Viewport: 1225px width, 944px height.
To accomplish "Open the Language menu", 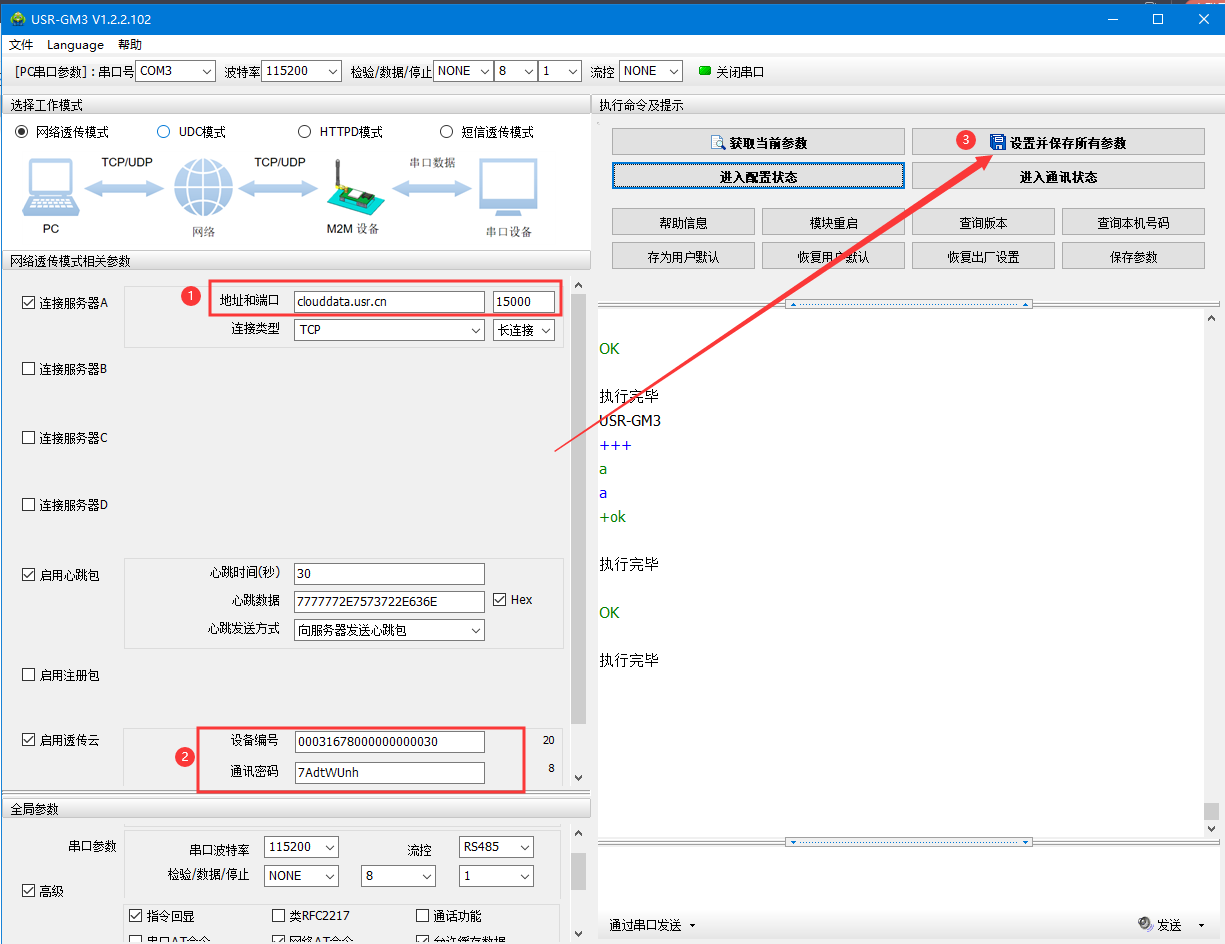I will pos(75,45).
